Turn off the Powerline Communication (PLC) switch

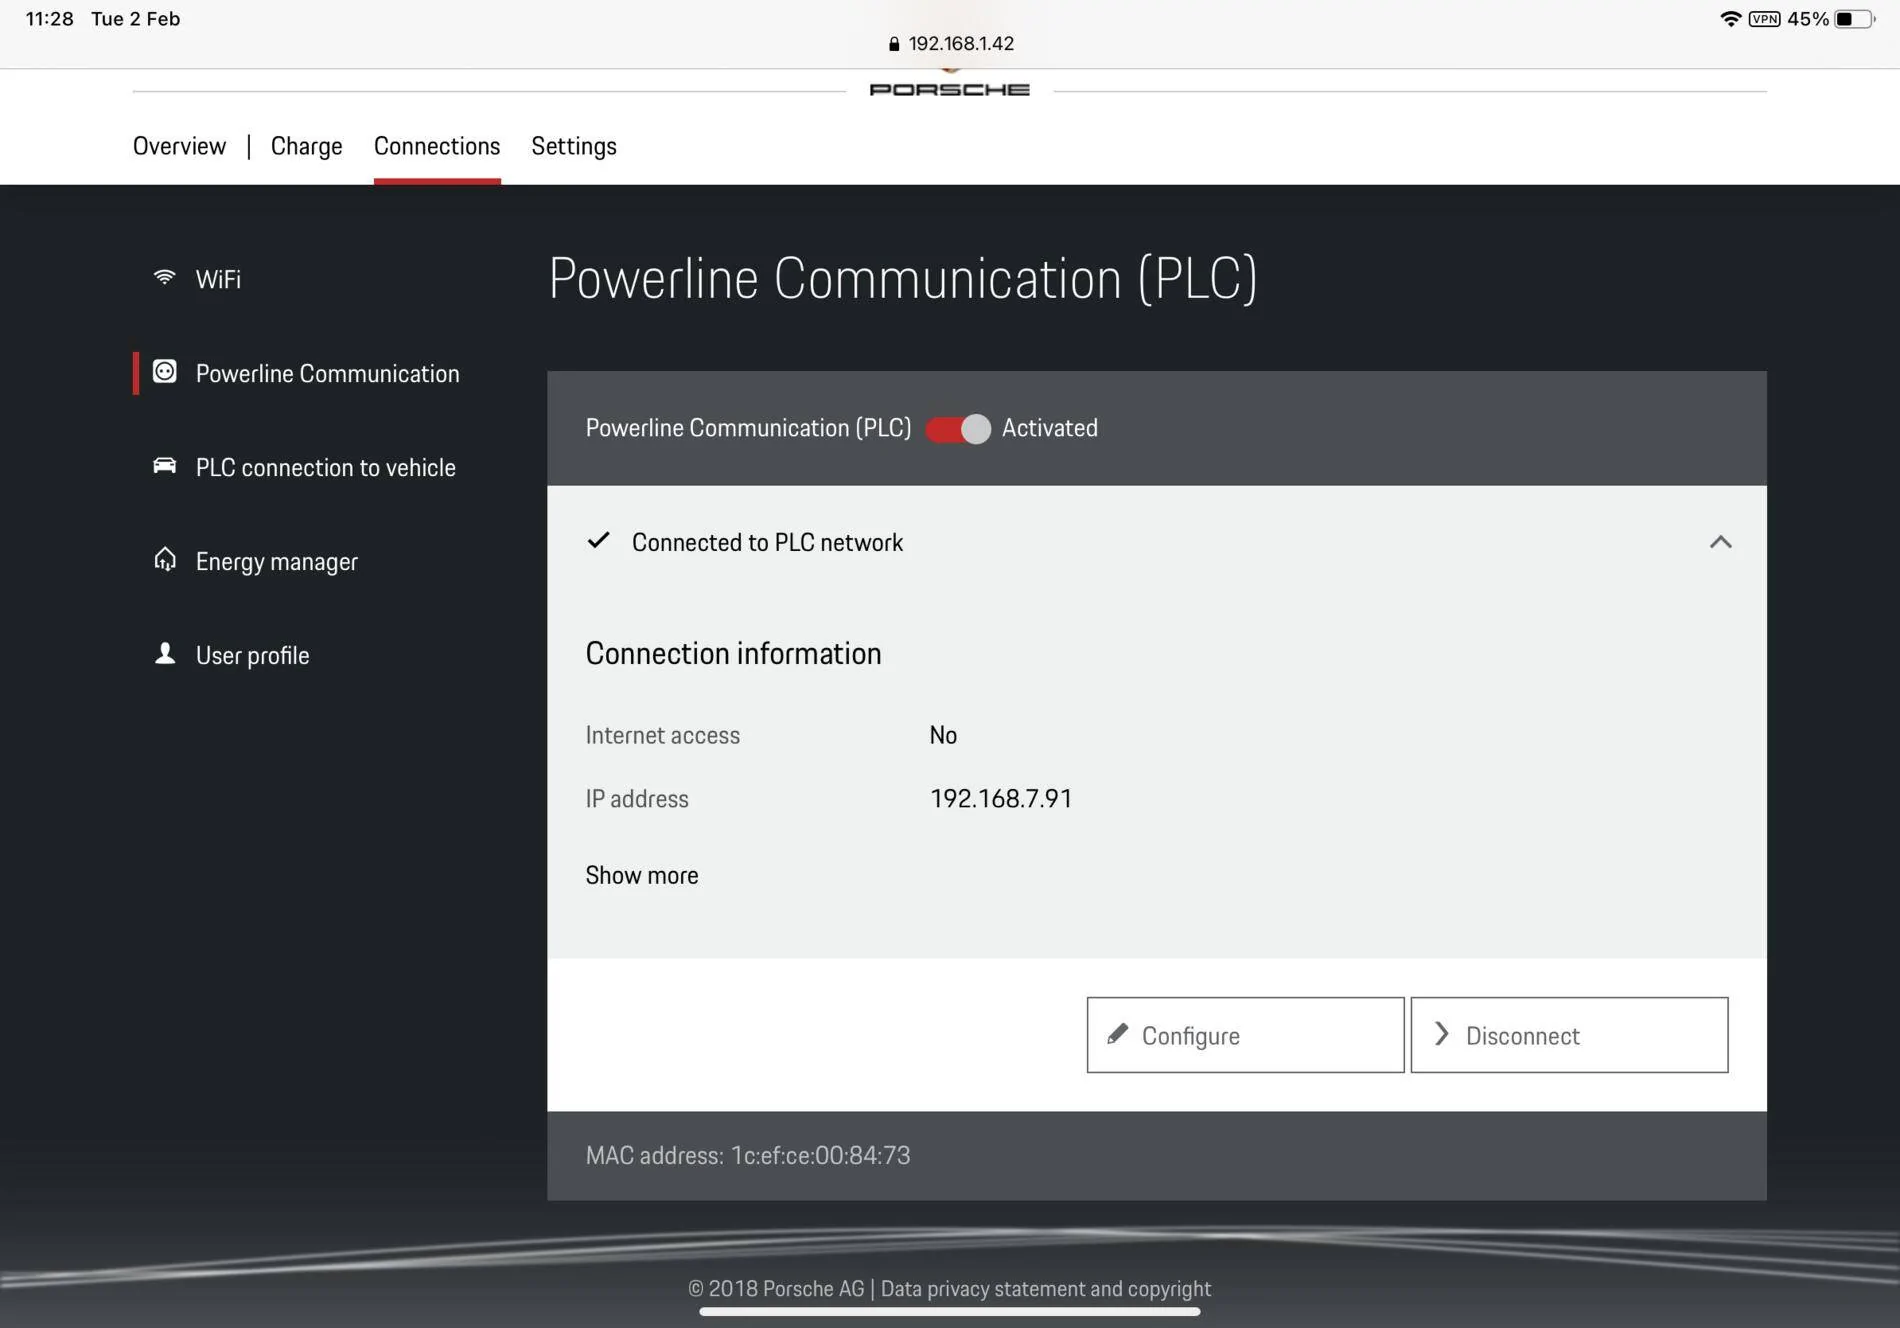[958, 428]
